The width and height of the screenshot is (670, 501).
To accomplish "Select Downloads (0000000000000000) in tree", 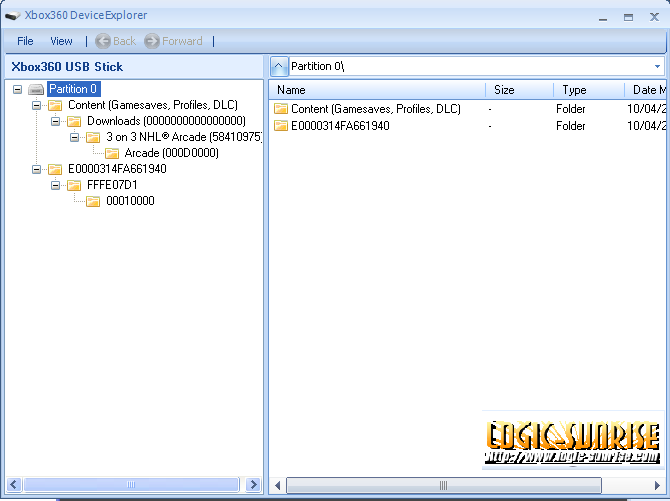I will click(166, 121).
